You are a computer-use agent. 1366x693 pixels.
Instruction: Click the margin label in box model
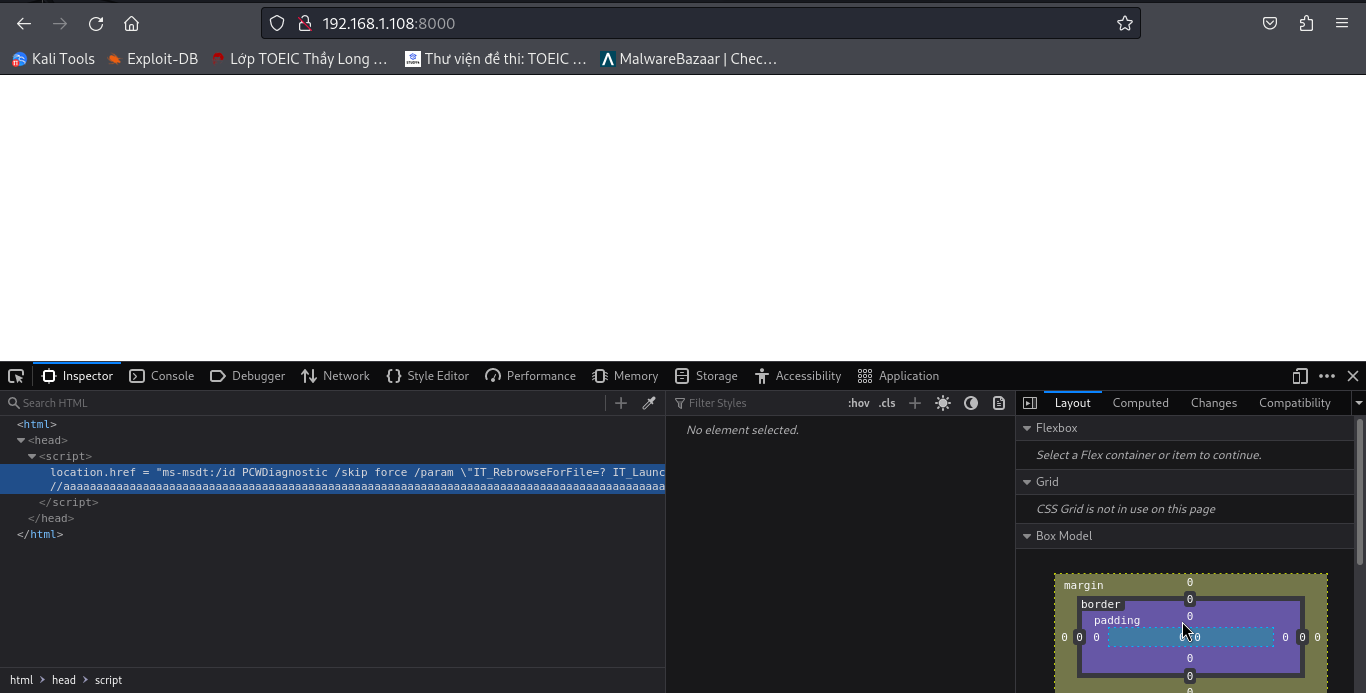1084,585
